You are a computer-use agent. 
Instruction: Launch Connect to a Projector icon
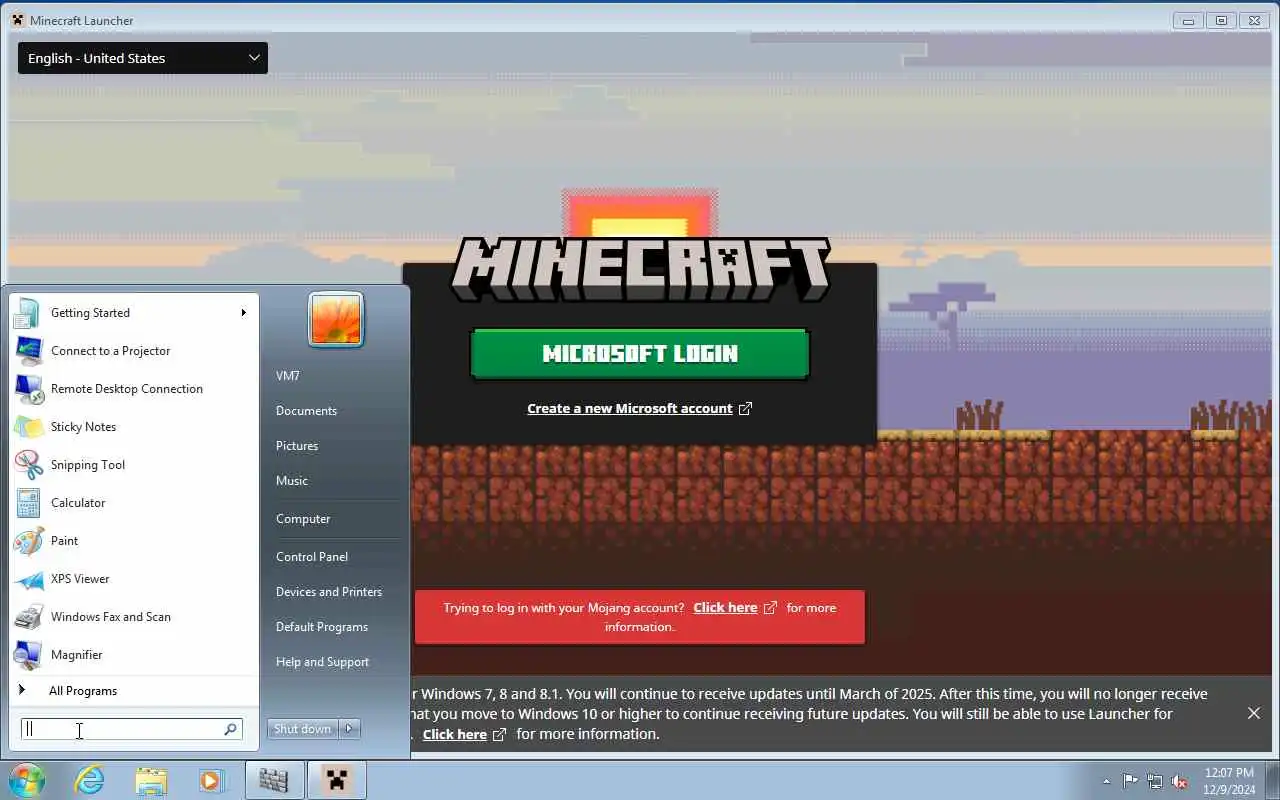coord(28,351)
